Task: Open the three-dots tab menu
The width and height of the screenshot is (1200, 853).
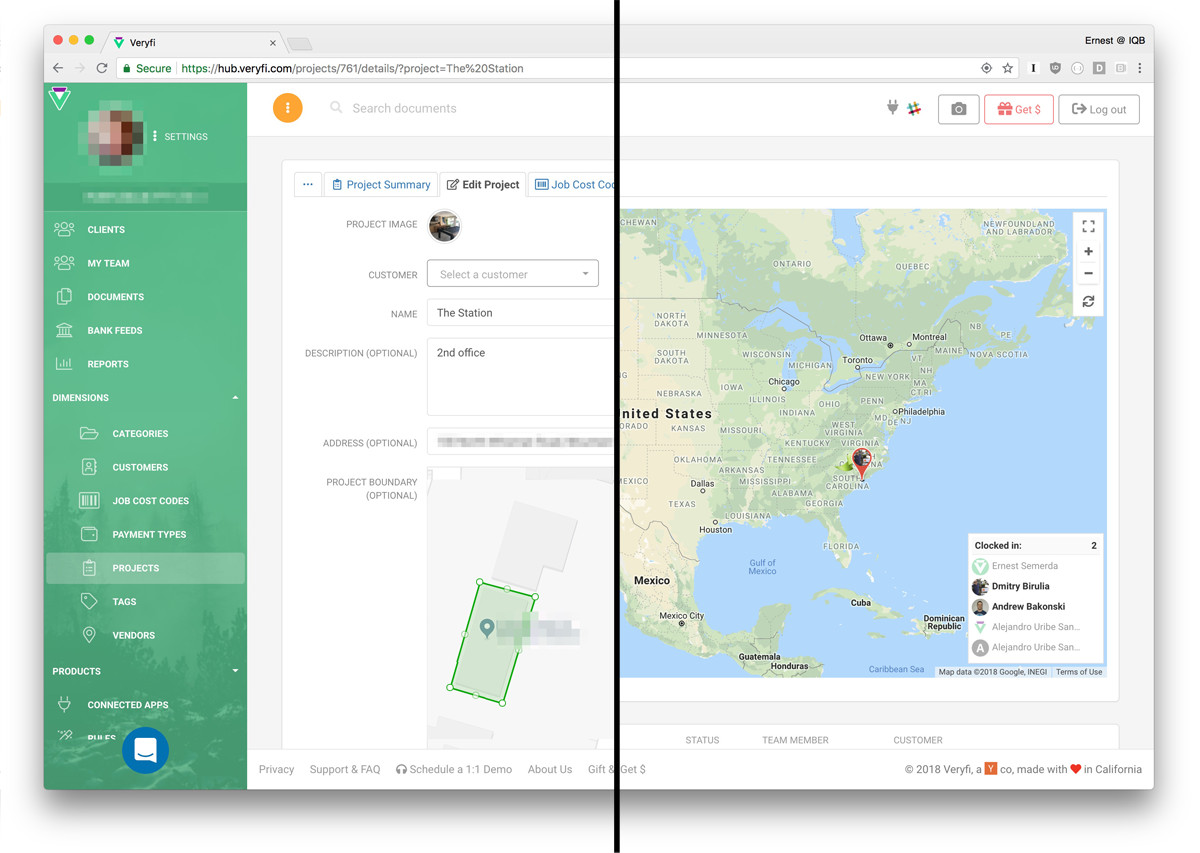Action: (x=308, y=184)
